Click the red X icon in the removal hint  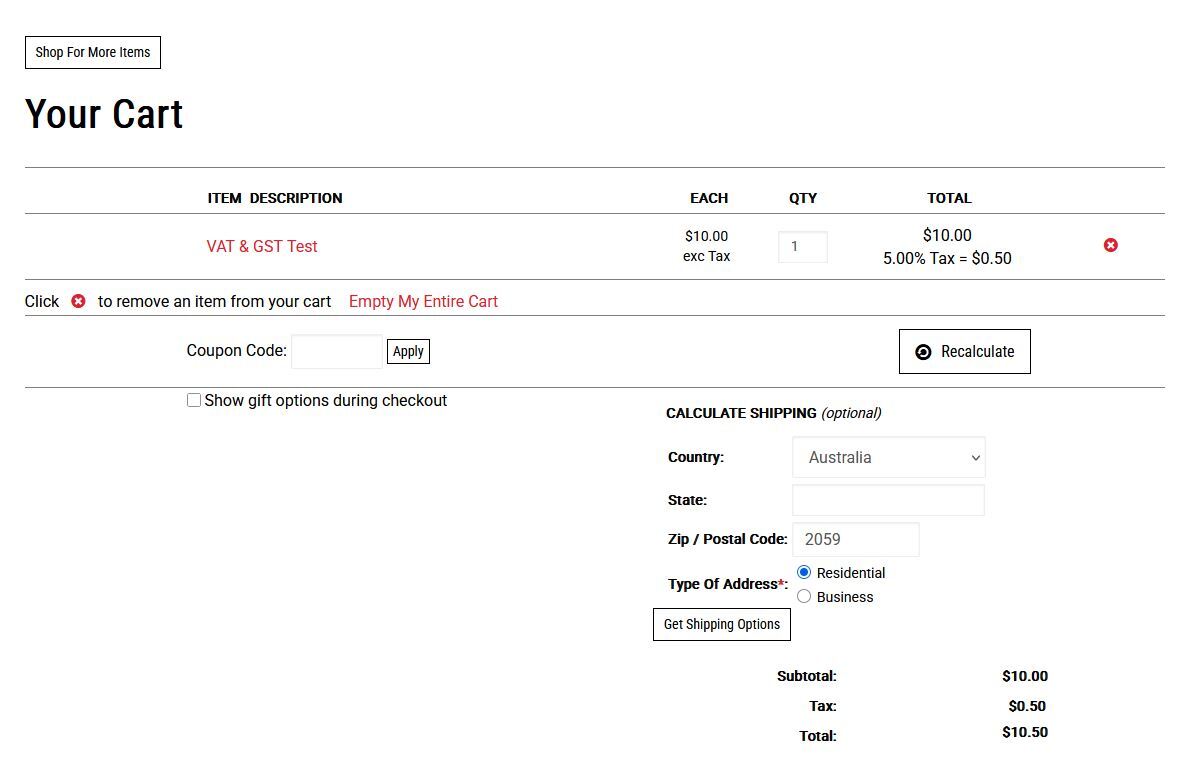tap(78, 301)
